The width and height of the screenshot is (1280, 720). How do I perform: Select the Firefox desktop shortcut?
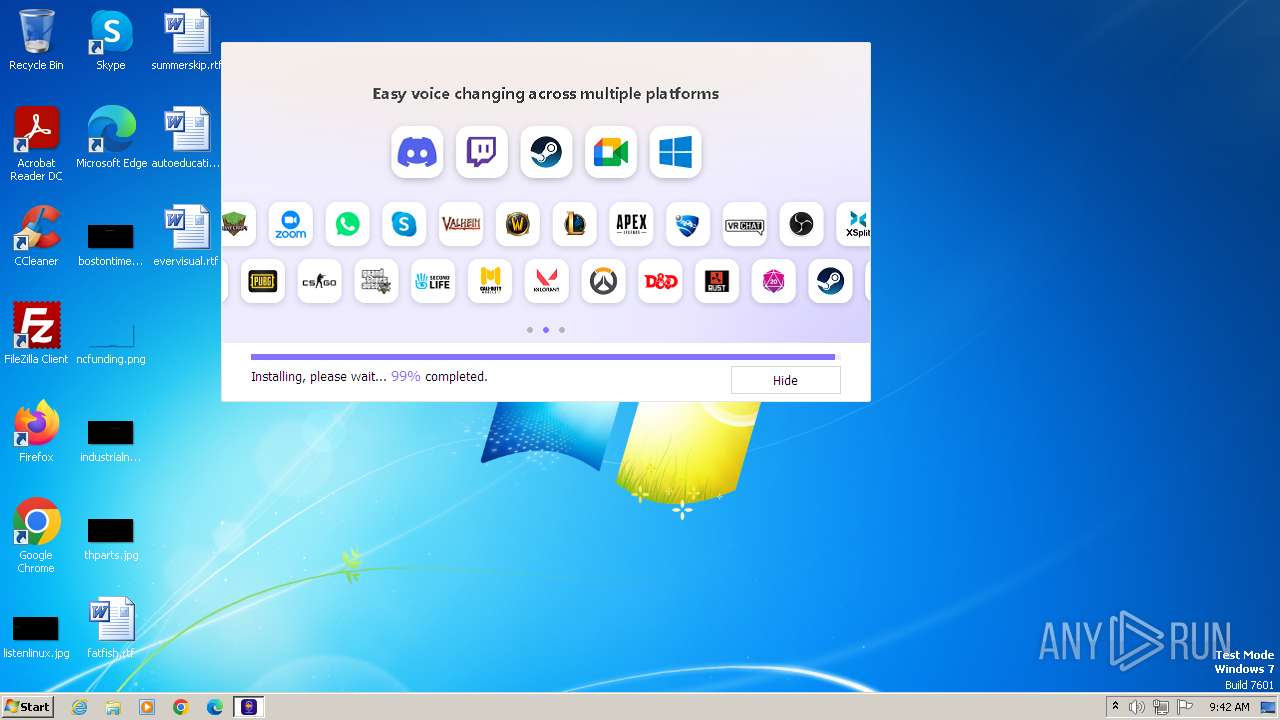click(36, 432)
